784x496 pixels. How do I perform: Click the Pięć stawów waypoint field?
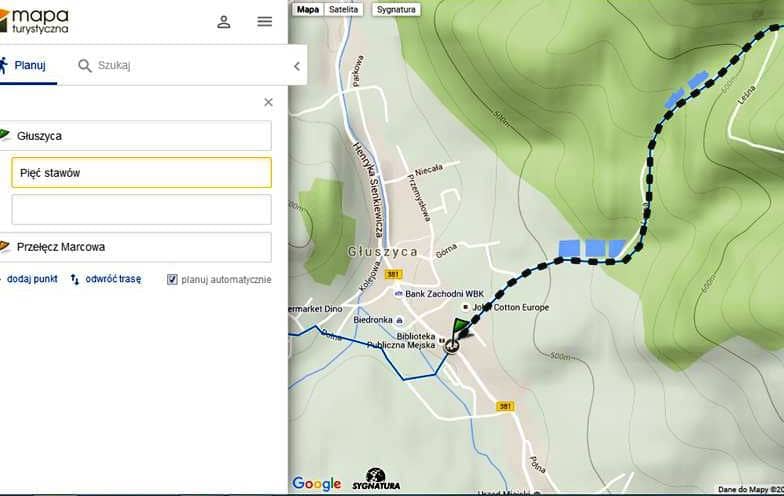140,173
